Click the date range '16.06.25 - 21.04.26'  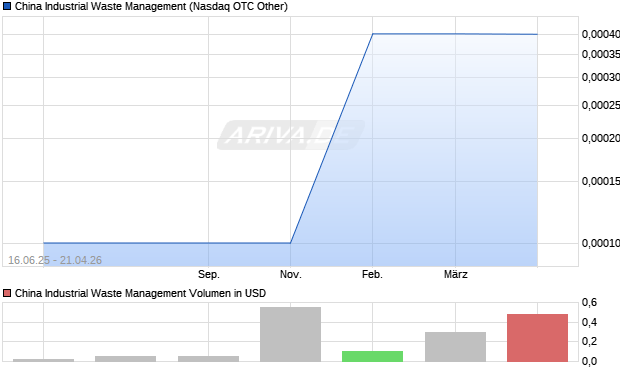(x=55, y=260)
